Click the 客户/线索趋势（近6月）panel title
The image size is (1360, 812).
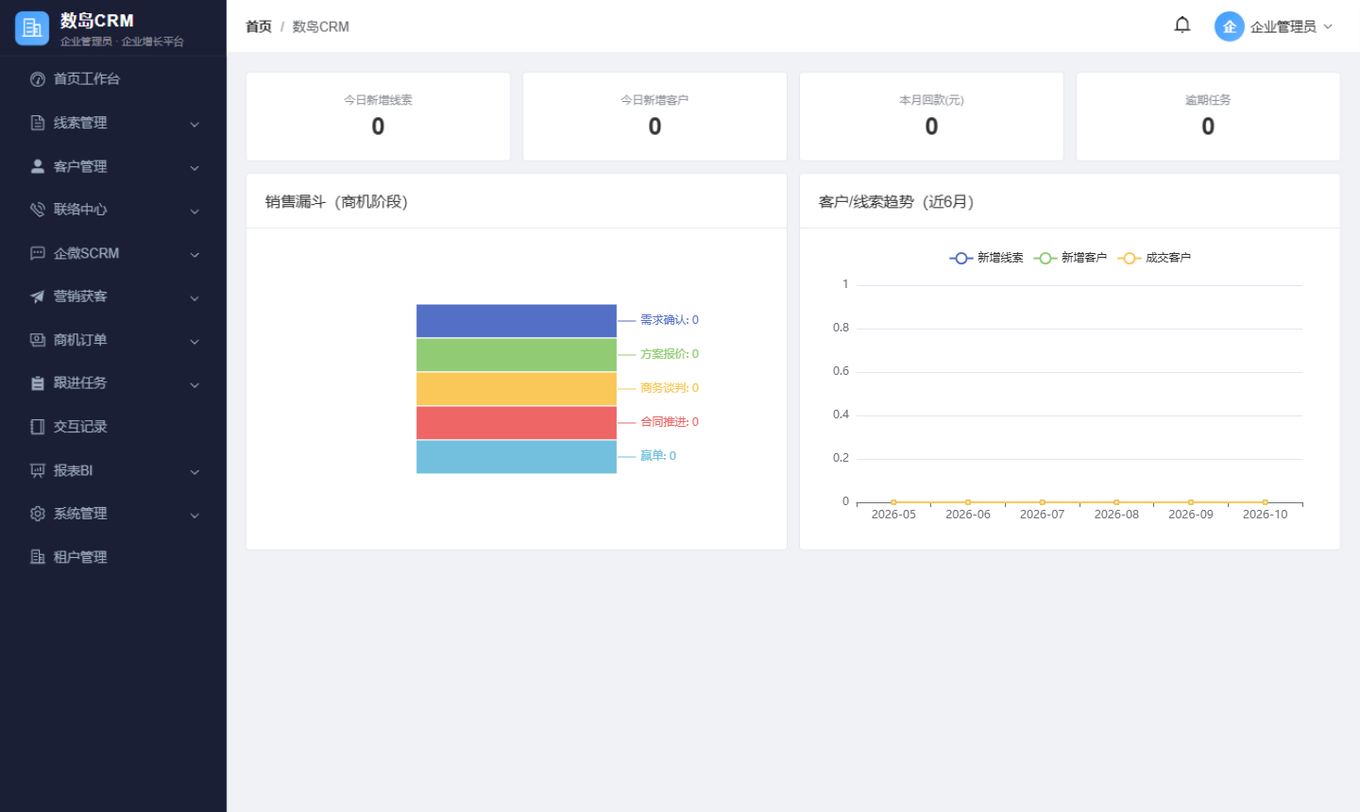pyautogui.click(x=896, y=202)
